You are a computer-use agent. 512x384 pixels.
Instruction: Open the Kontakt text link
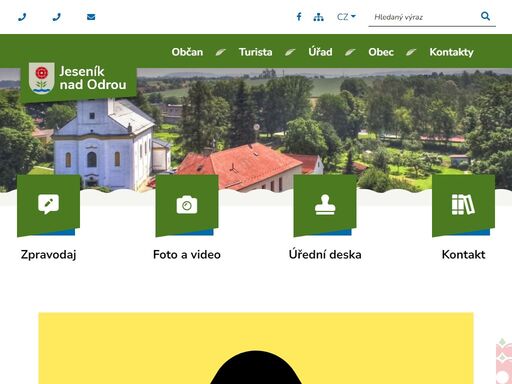463,255
